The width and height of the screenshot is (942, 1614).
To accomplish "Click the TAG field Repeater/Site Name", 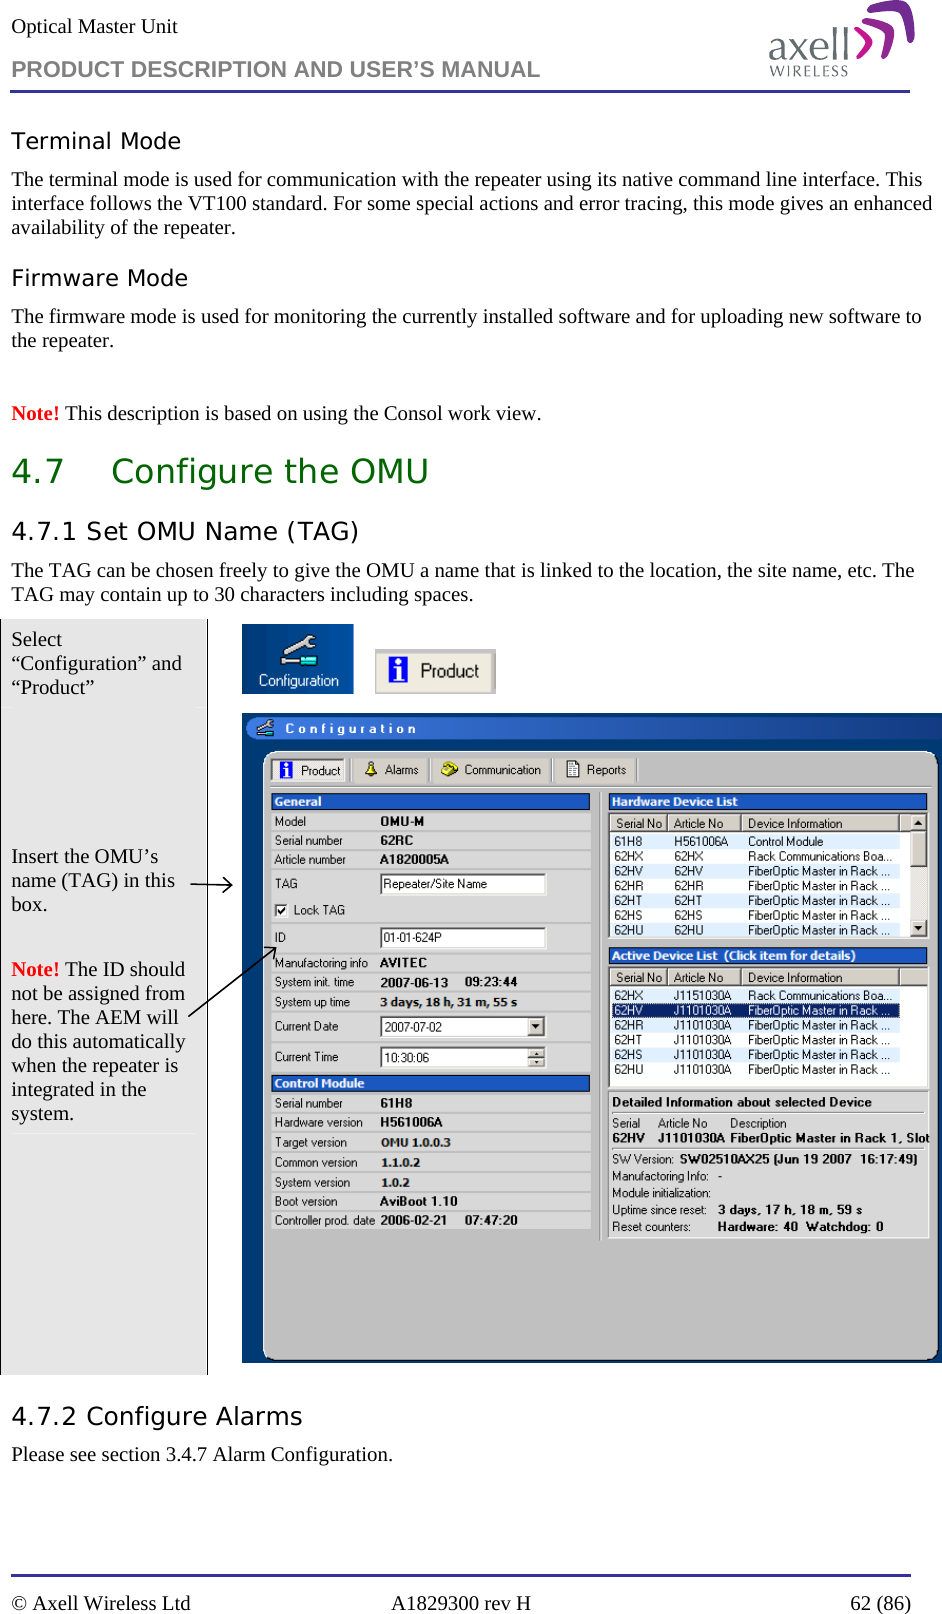I will (x=463, y=884).
